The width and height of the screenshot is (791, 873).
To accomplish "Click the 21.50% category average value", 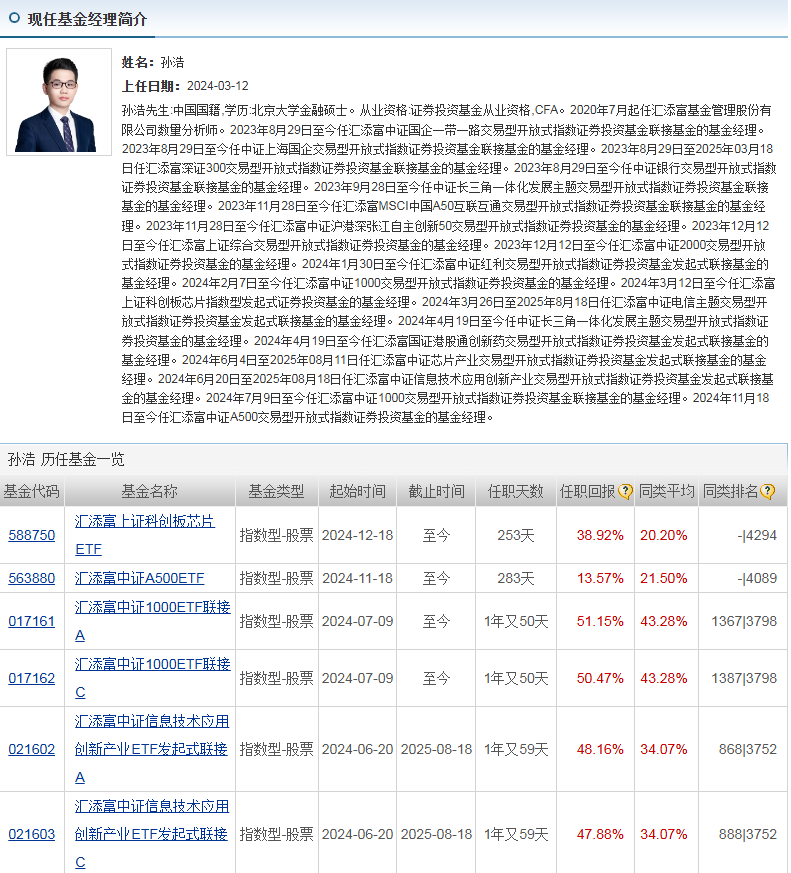I will 664,578.
